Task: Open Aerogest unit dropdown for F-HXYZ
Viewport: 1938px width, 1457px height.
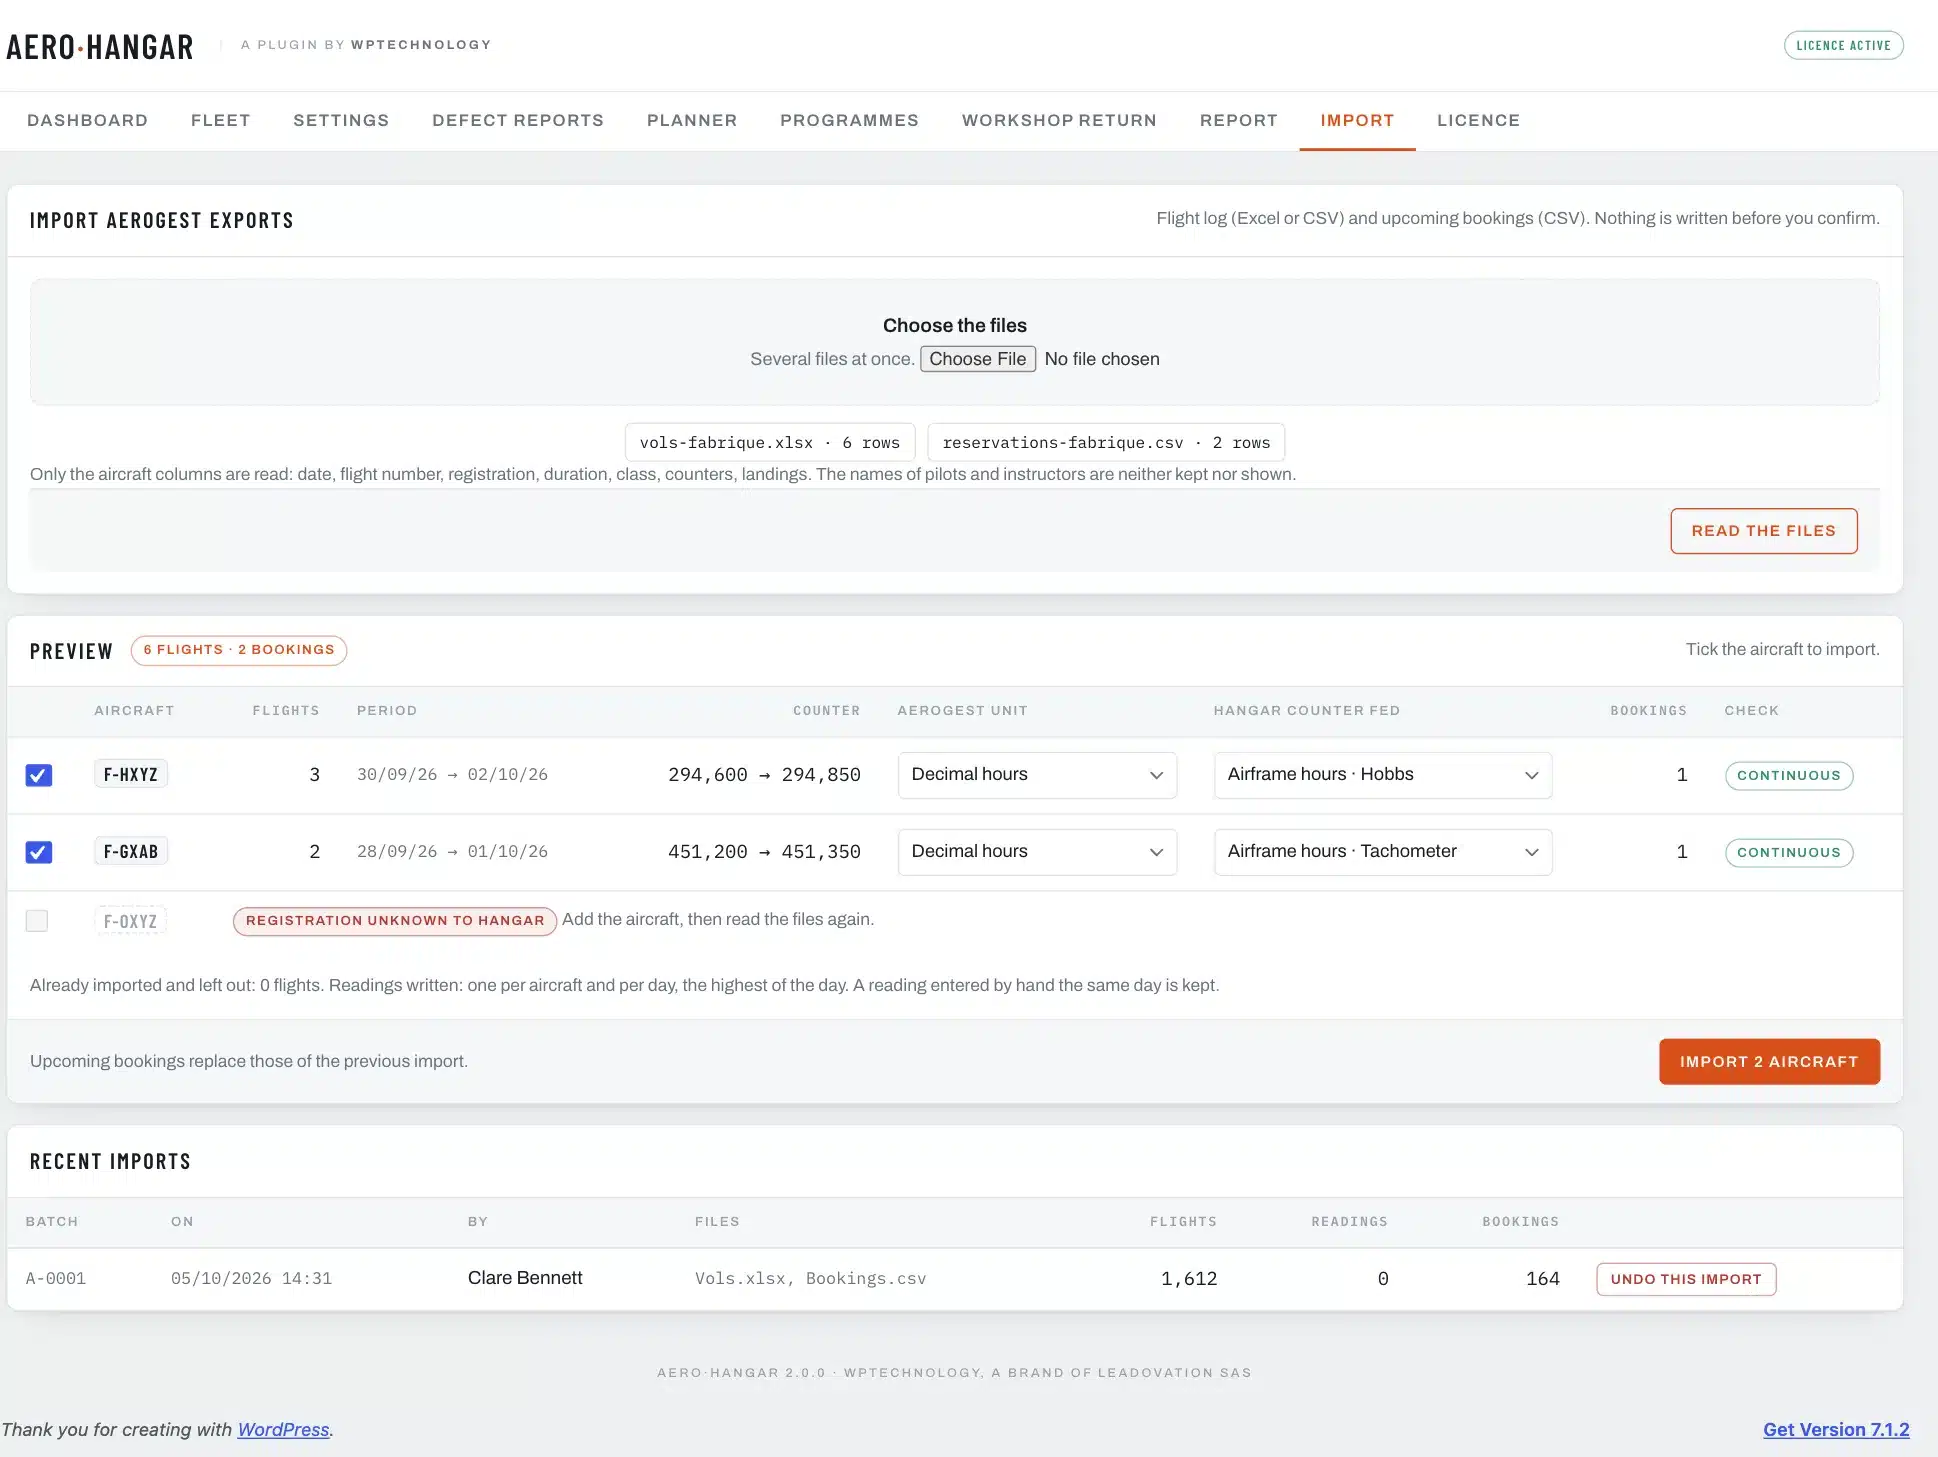Action: point(1037,775)
